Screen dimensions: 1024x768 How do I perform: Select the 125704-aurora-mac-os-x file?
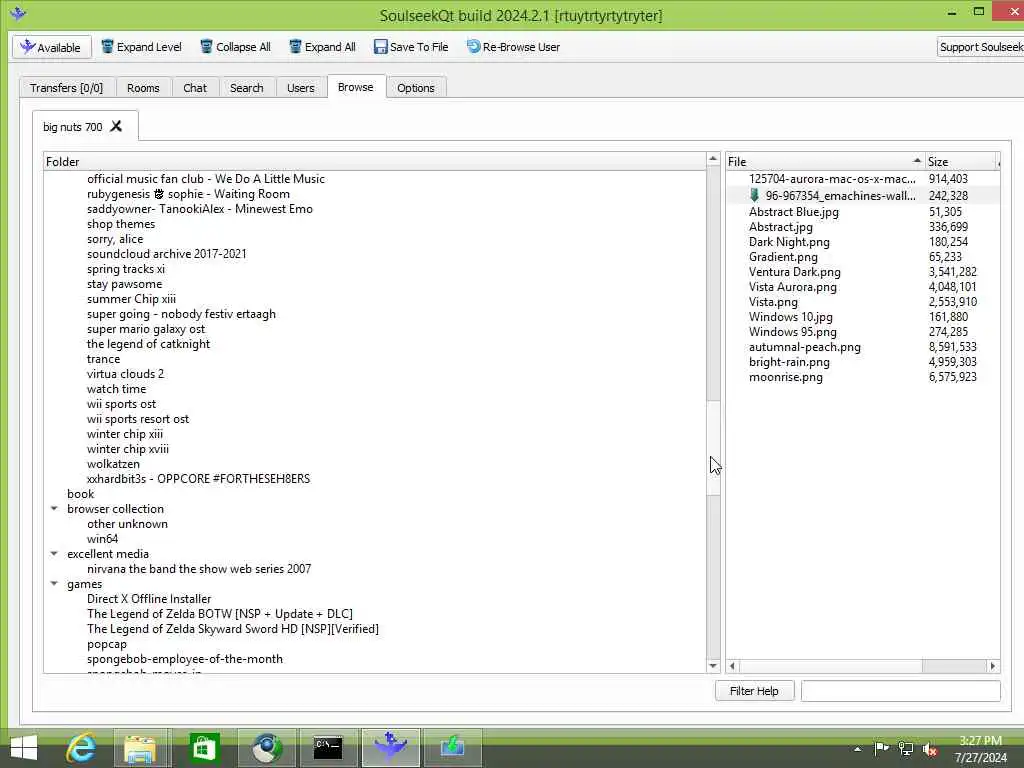(x=832, y=179)
